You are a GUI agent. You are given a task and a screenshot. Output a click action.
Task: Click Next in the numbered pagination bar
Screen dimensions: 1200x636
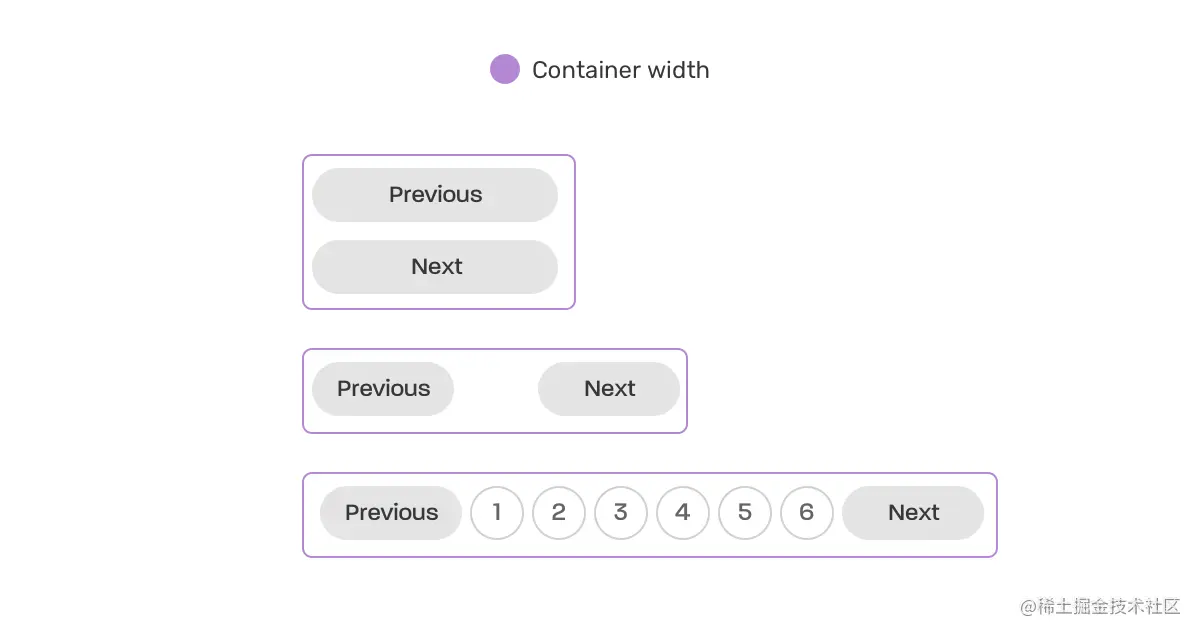click(x=913, y=513)
